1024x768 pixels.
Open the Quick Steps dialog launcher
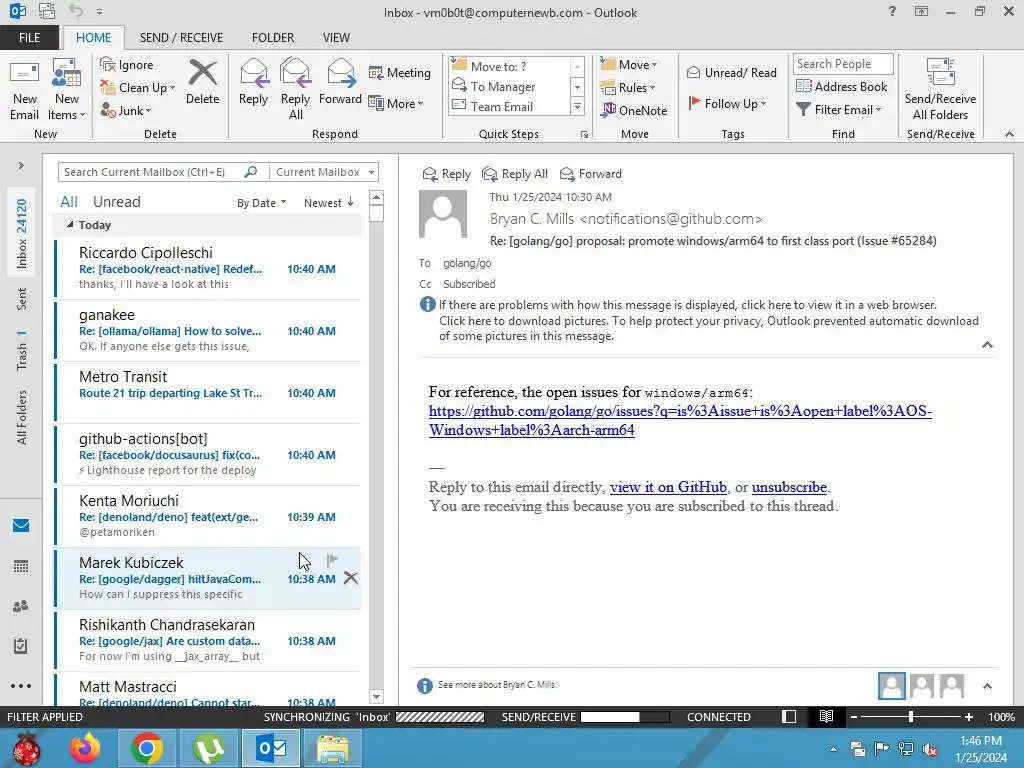click(584, 135)
